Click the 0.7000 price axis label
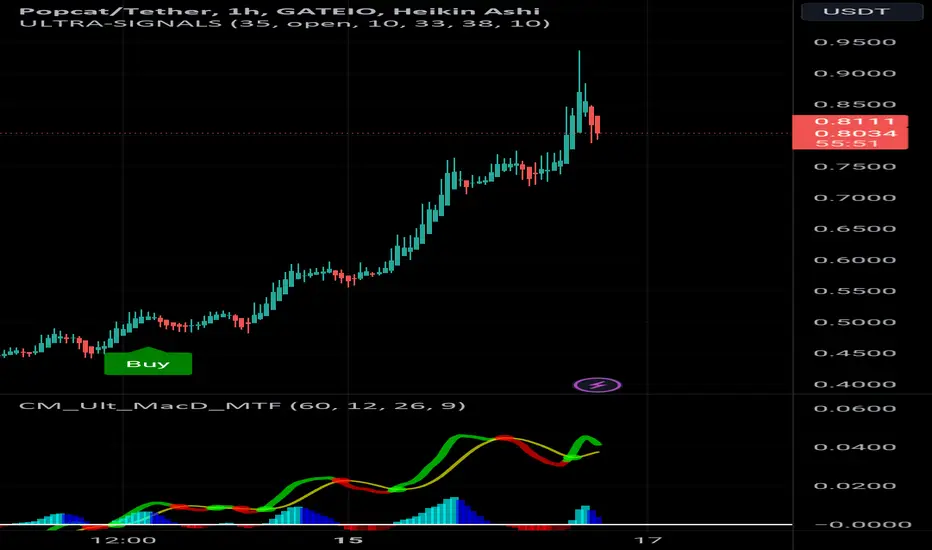This screenshot has height=550, width=932. pyautogui.click(x=855, y=197)
